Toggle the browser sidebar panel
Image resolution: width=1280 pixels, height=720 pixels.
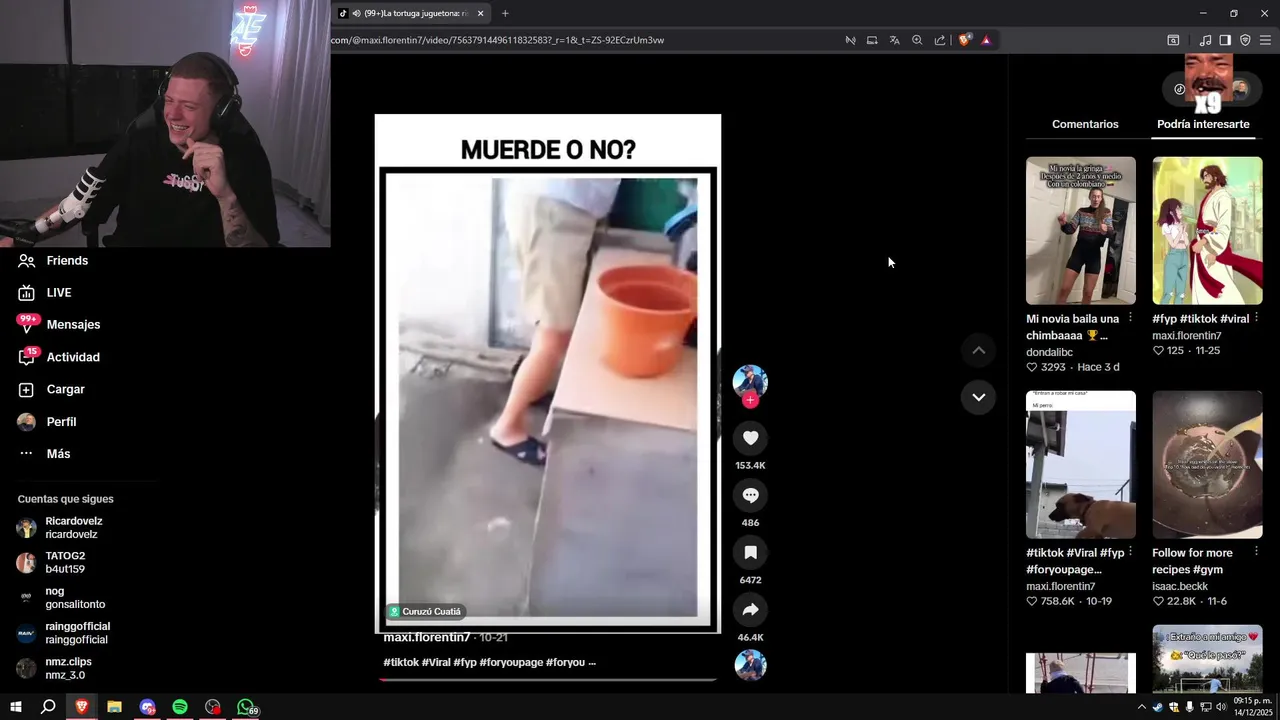(x=1225, y=40)
